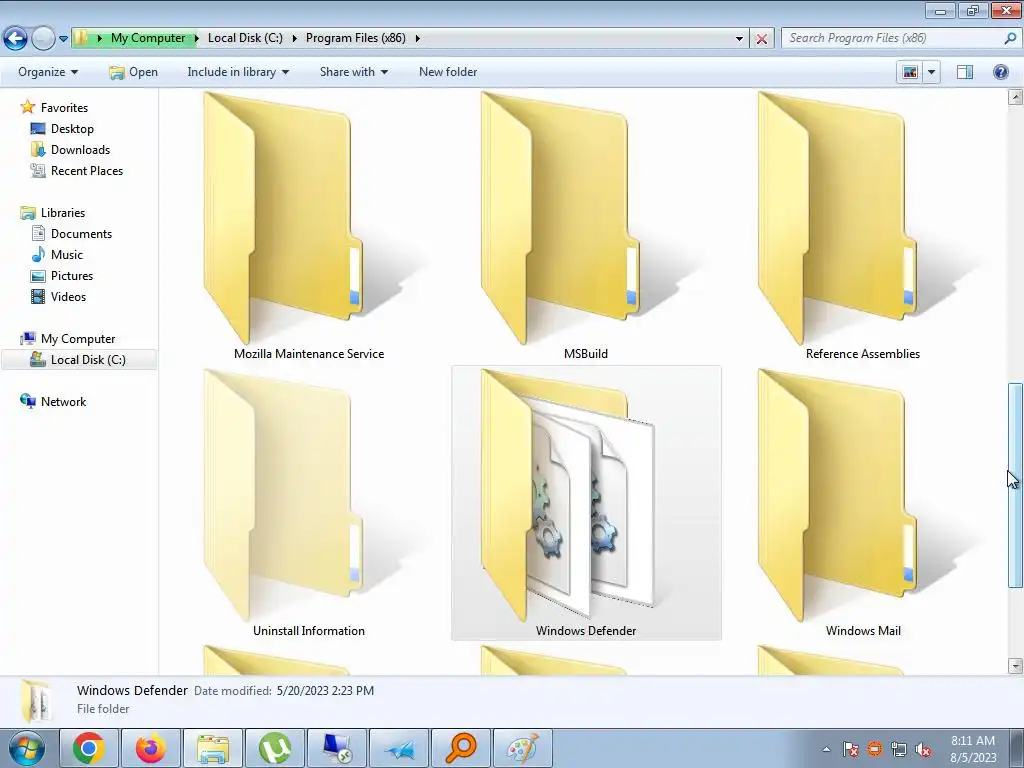Open the Paint palette taskbar icon
This screenshot has width=1024, height=768.
point(523,748)
